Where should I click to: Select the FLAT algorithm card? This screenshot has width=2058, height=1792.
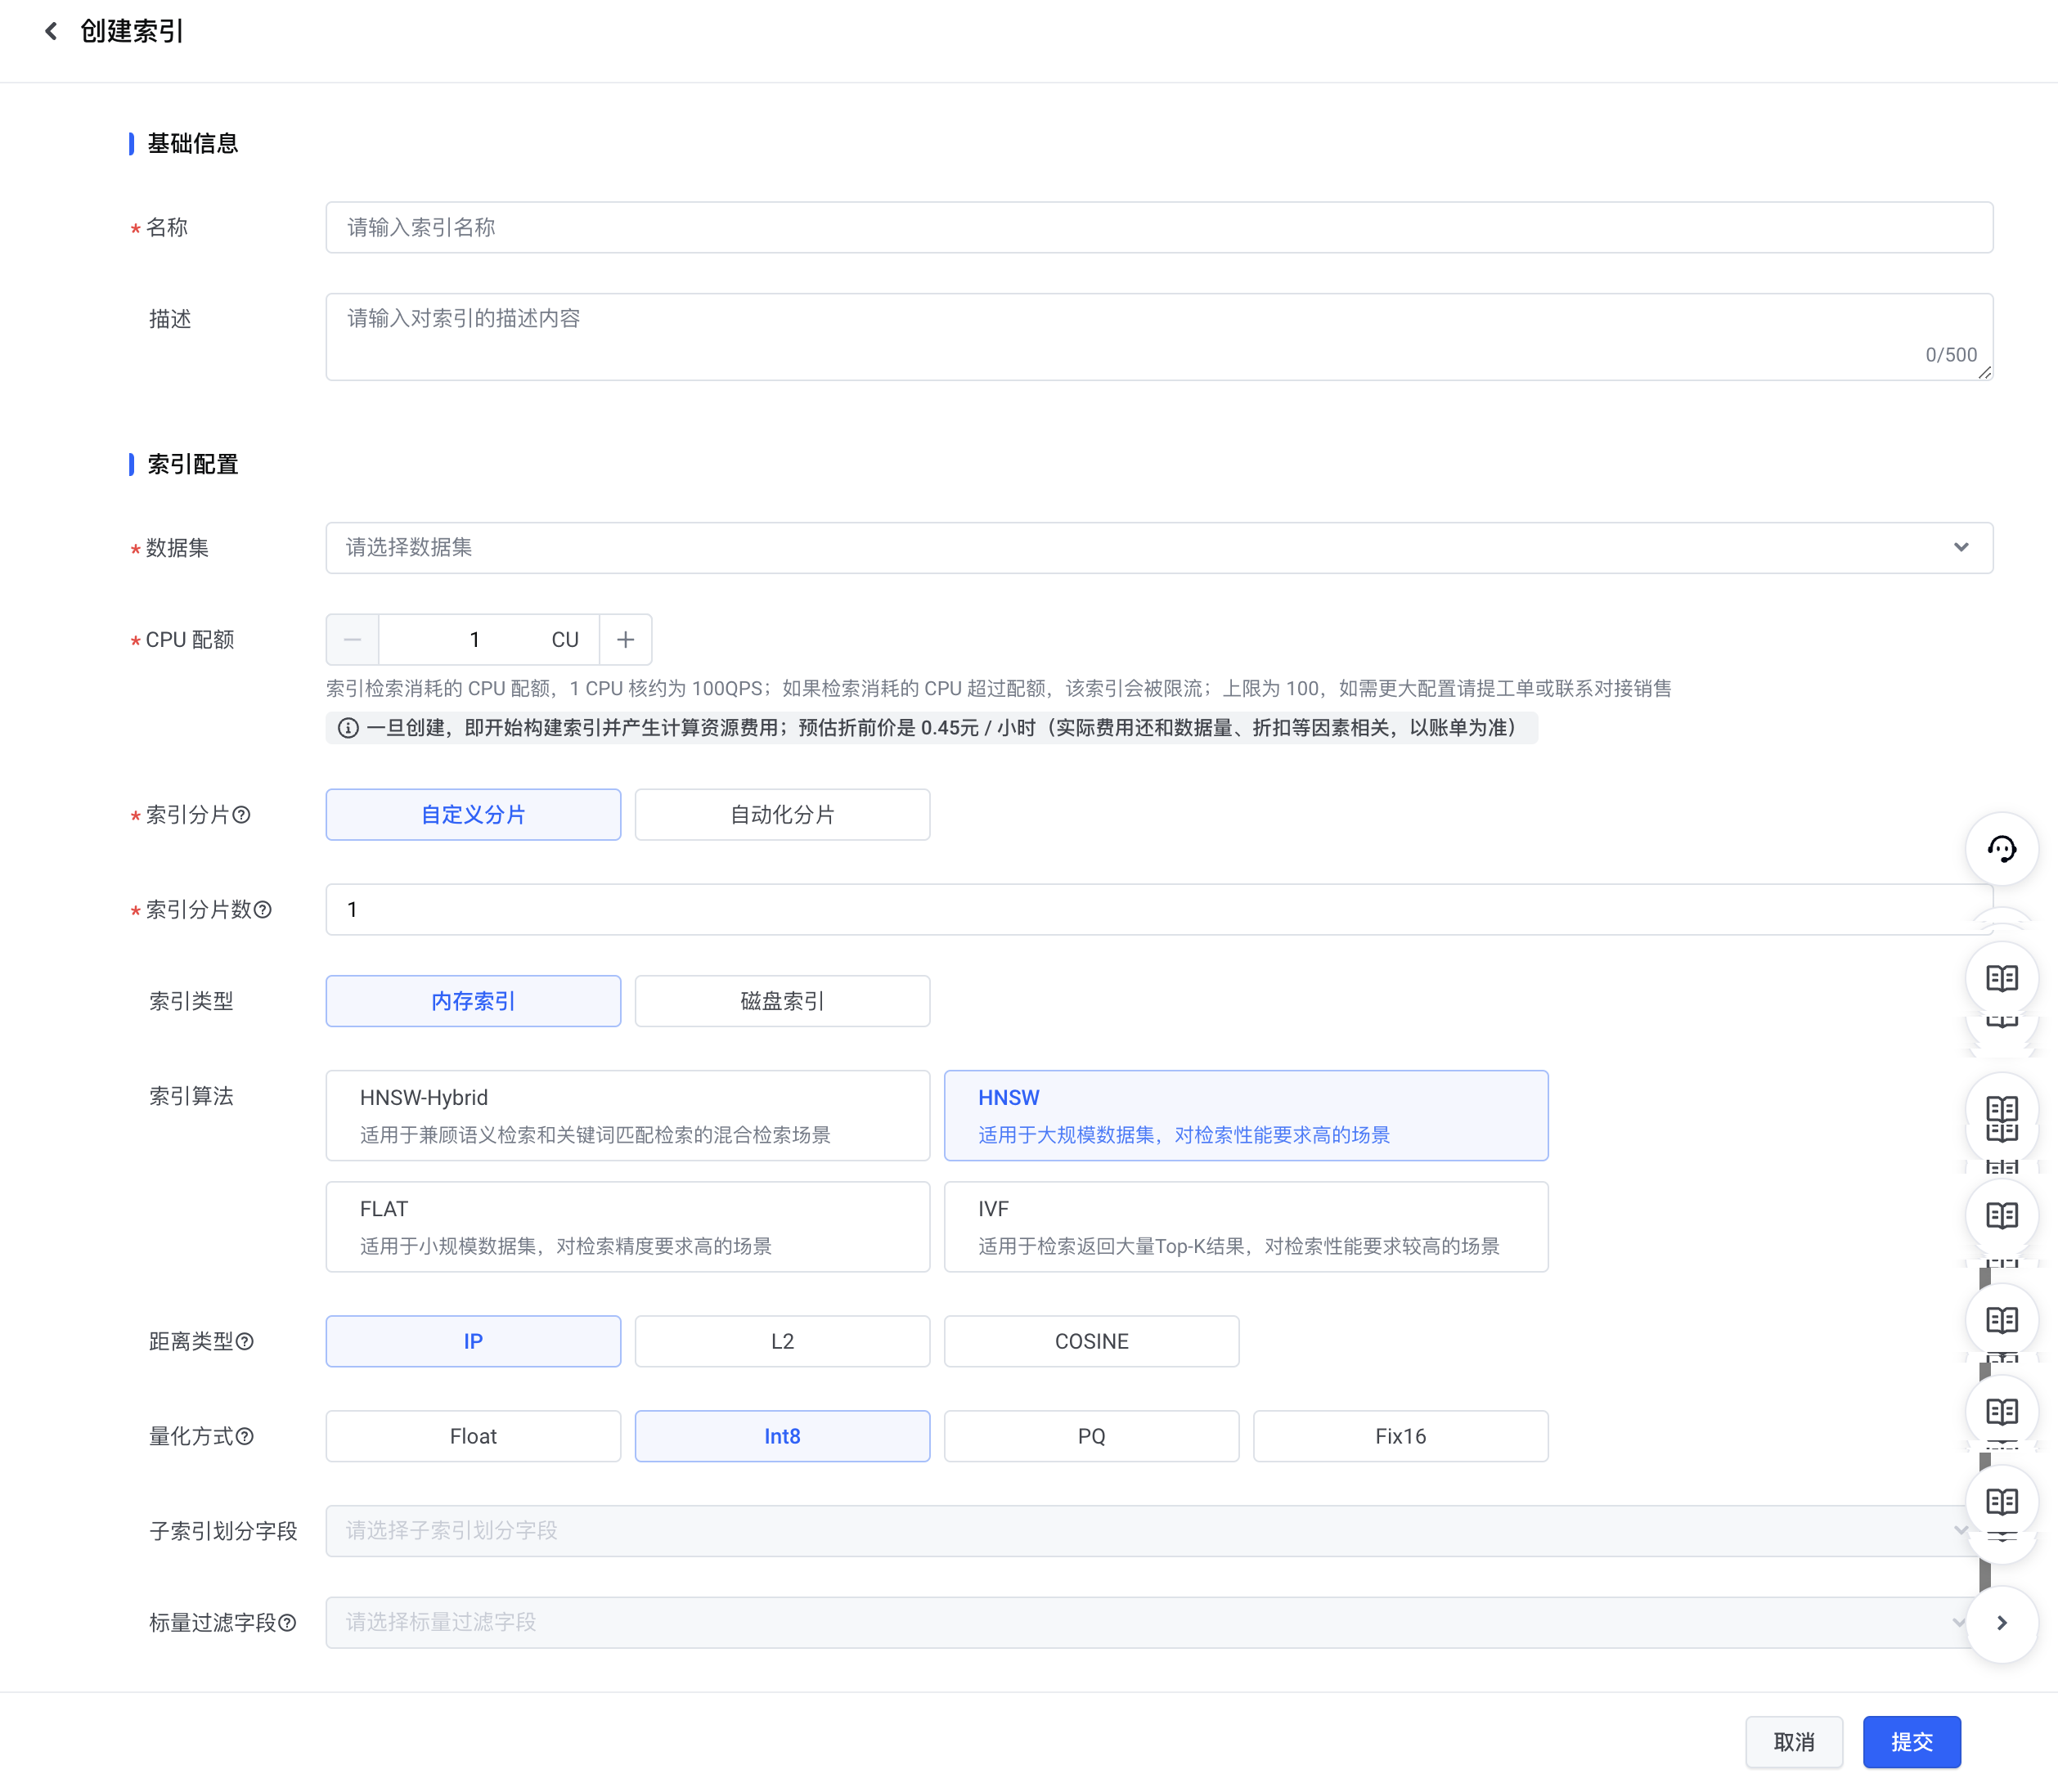[x=627, y=1226]
